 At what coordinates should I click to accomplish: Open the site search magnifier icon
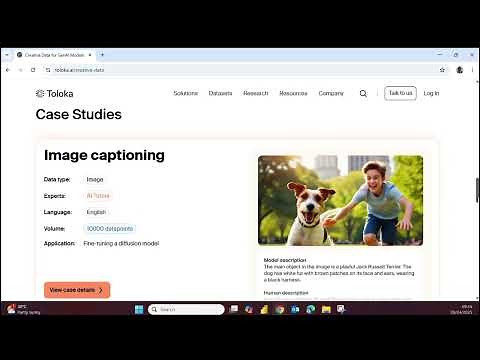point(363,94)
